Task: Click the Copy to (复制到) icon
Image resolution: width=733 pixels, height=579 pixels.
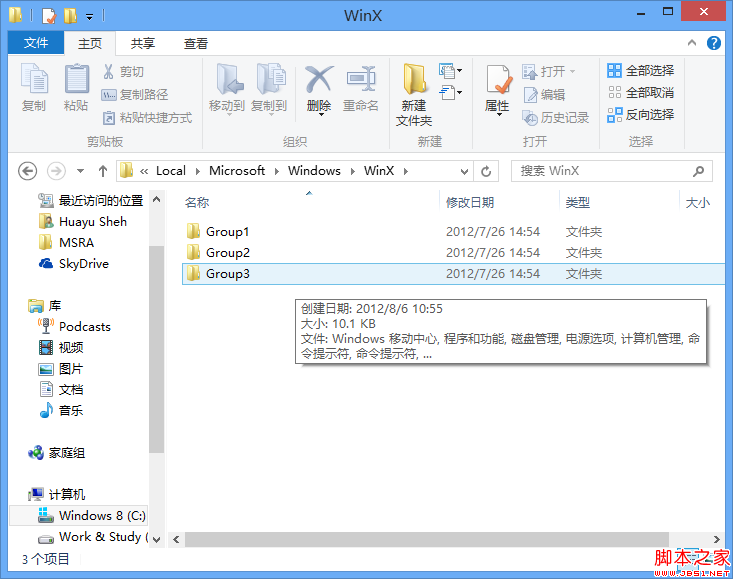Action: pyautogui.click(x=271, y=79)
